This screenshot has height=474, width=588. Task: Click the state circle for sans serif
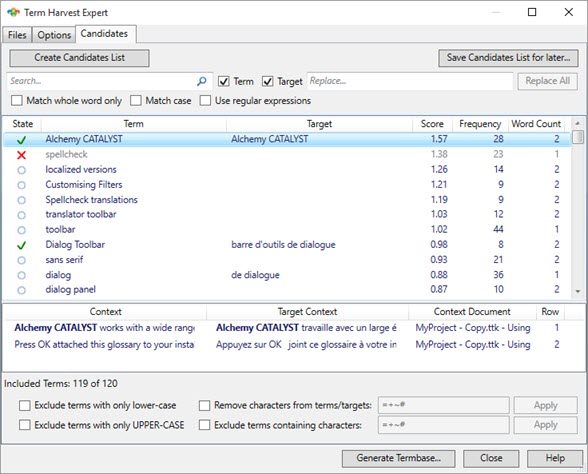click(x=21, y=260)
